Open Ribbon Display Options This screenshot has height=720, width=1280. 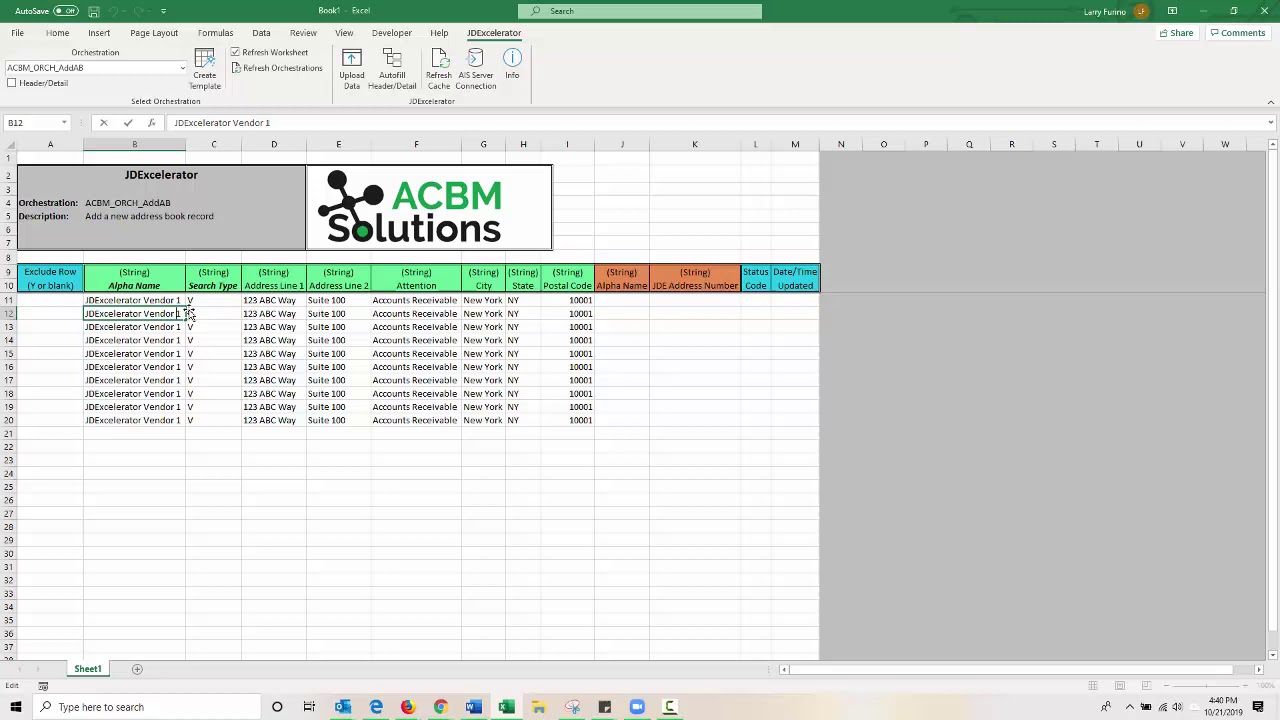point(1172,11)
